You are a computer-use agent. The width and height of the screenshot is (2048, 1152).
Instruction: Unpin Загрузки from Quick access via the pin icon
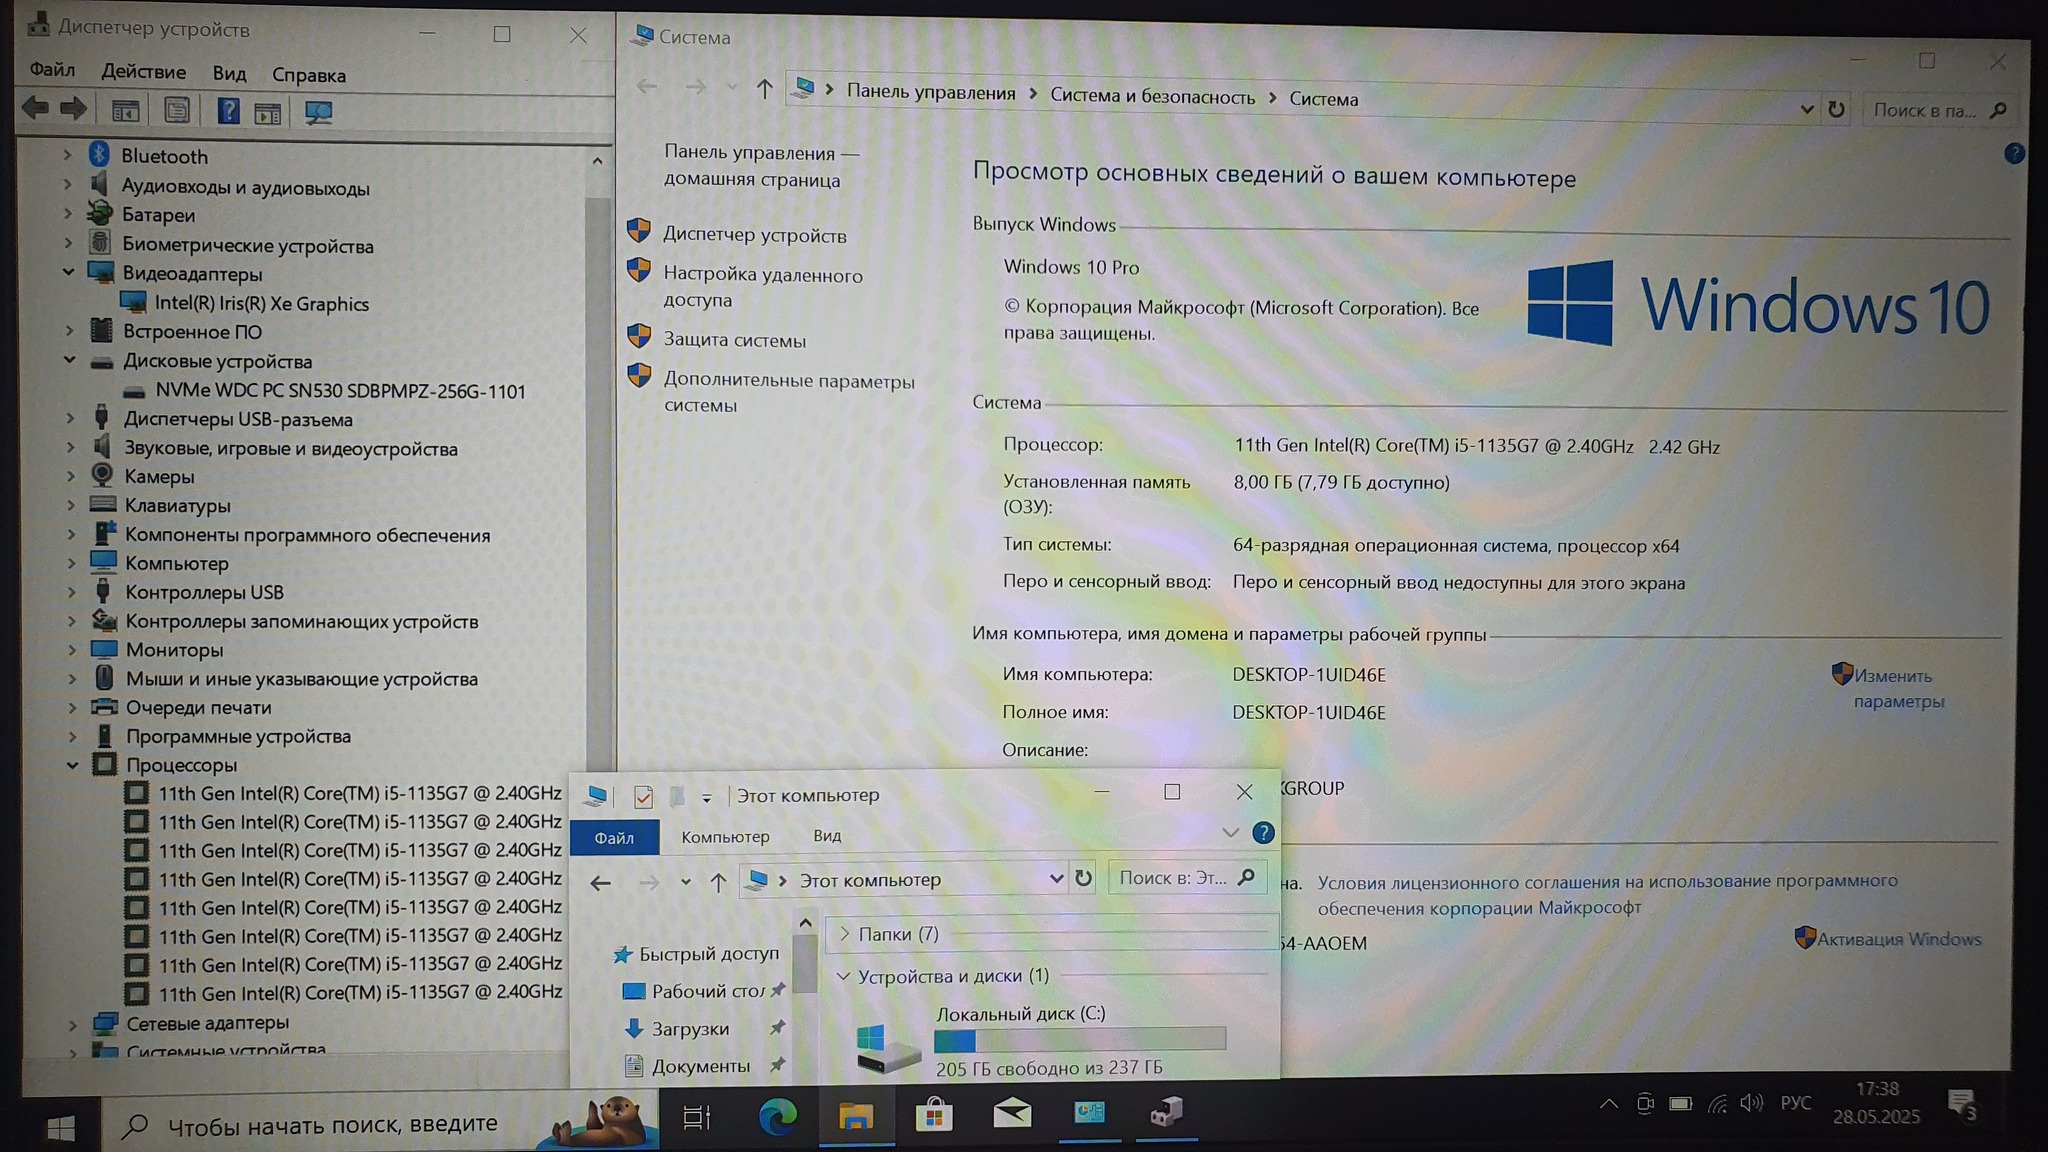click(777, 1028)
